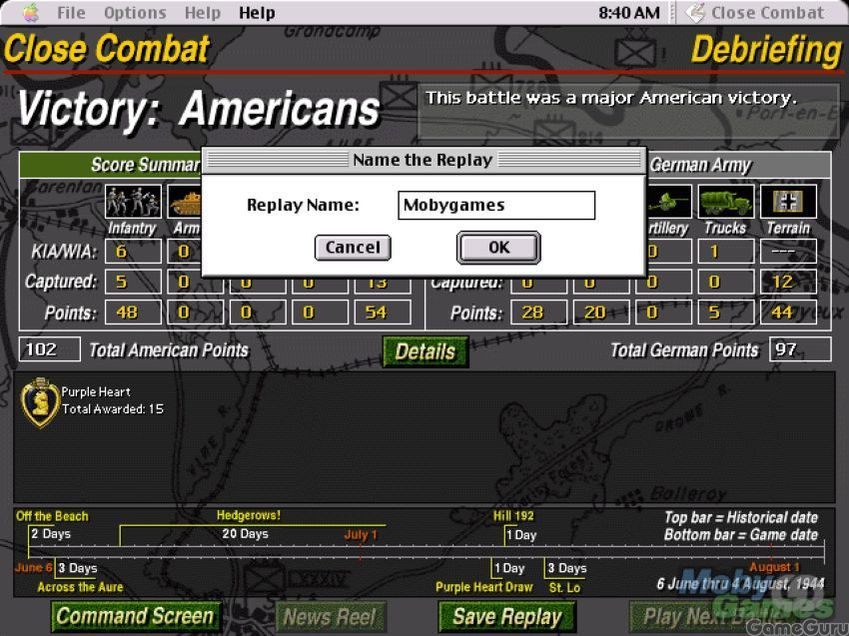Open the bold Help menu
The height and width of the screenshot is (636, 849).
[x=257, y=12]
